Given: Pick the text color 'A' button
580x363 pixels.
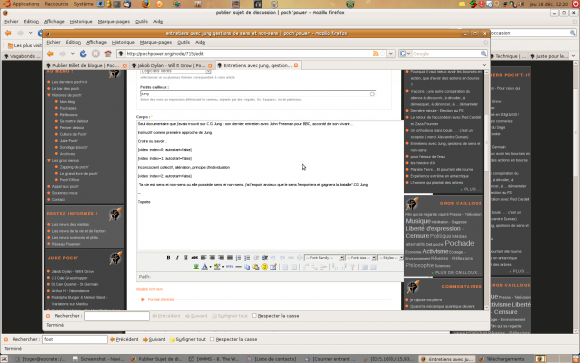Looking at the screenshot, I should click(x=205, y=267).
